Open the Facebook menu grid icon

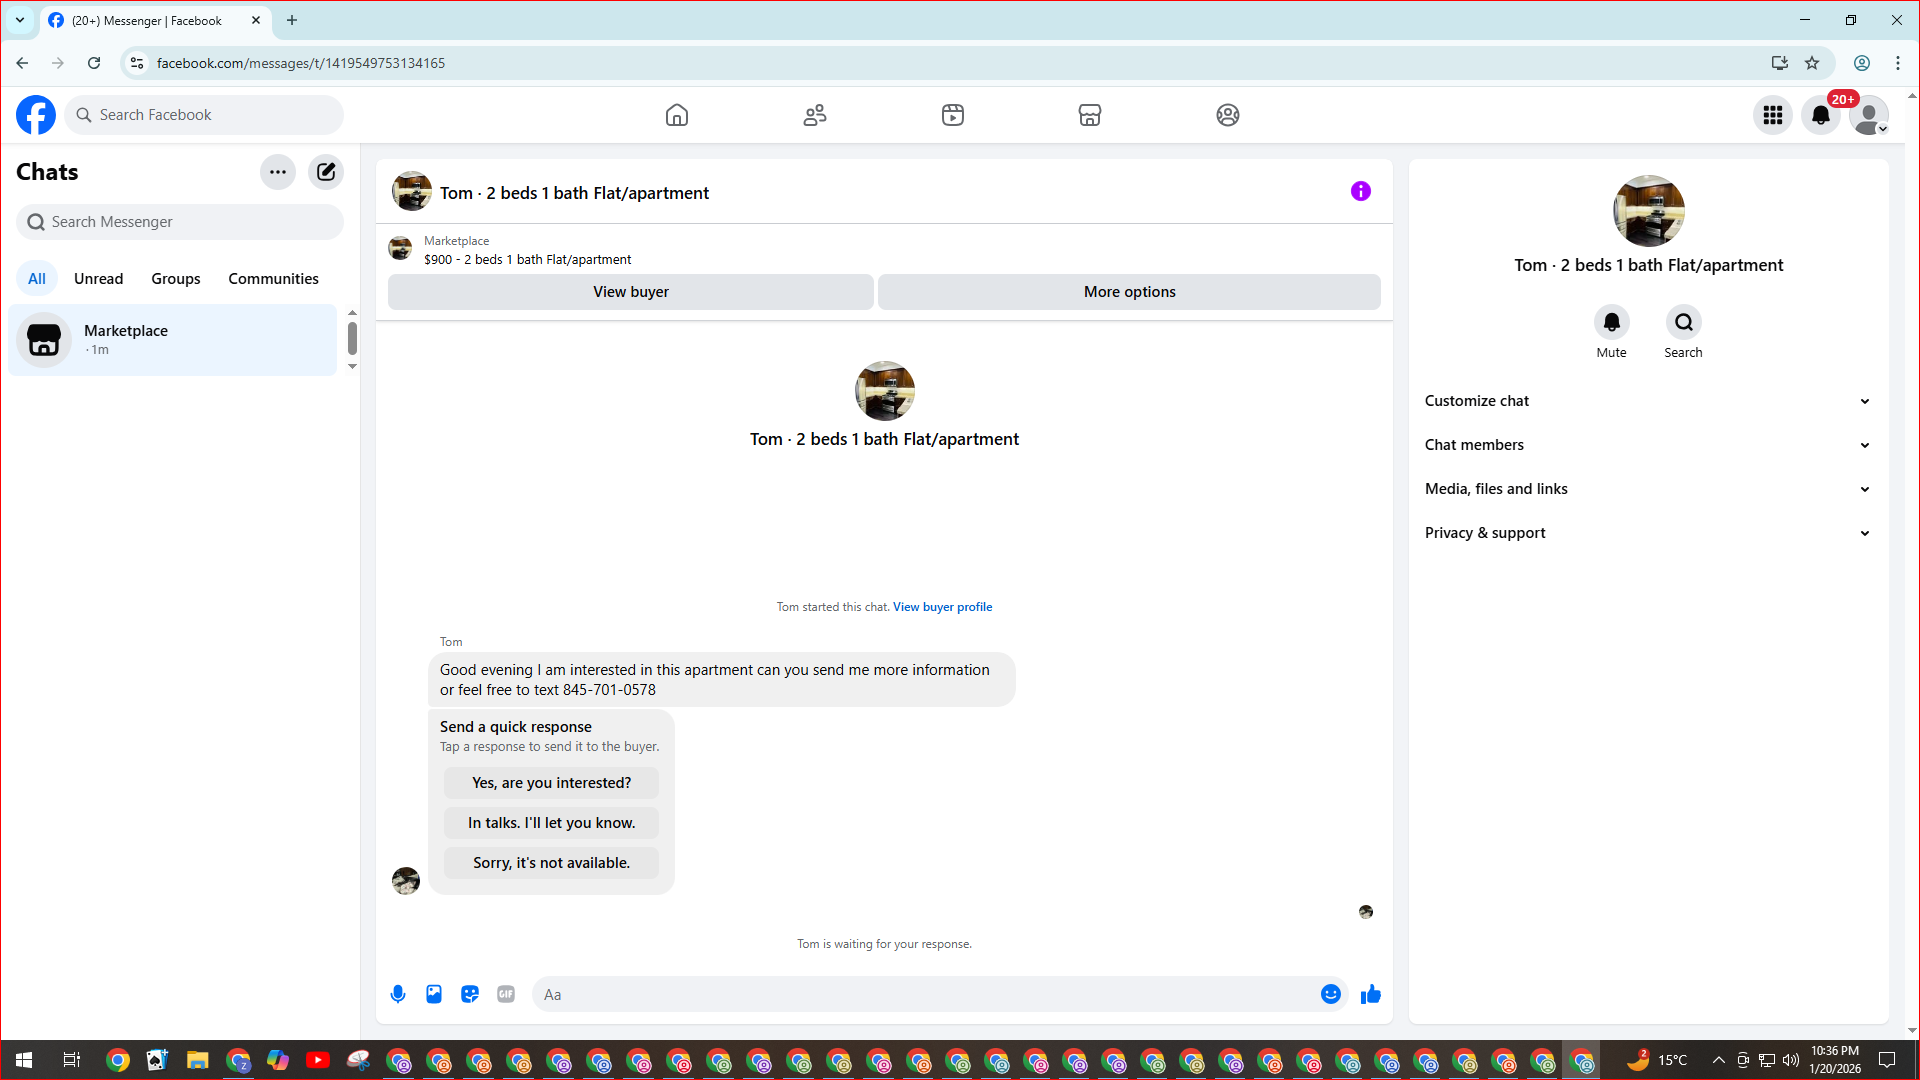1773,115
